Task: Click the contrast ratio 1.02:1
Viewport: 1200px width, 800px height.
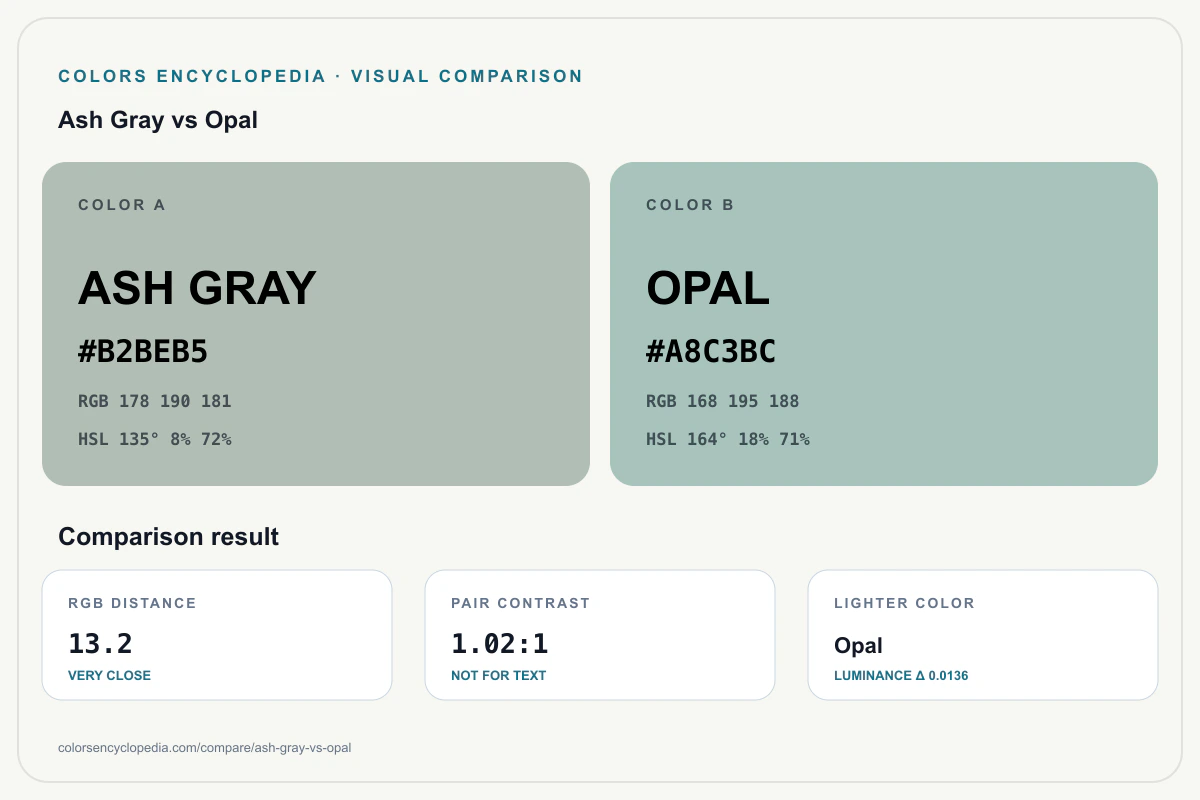Action: (x=500, y=643)
